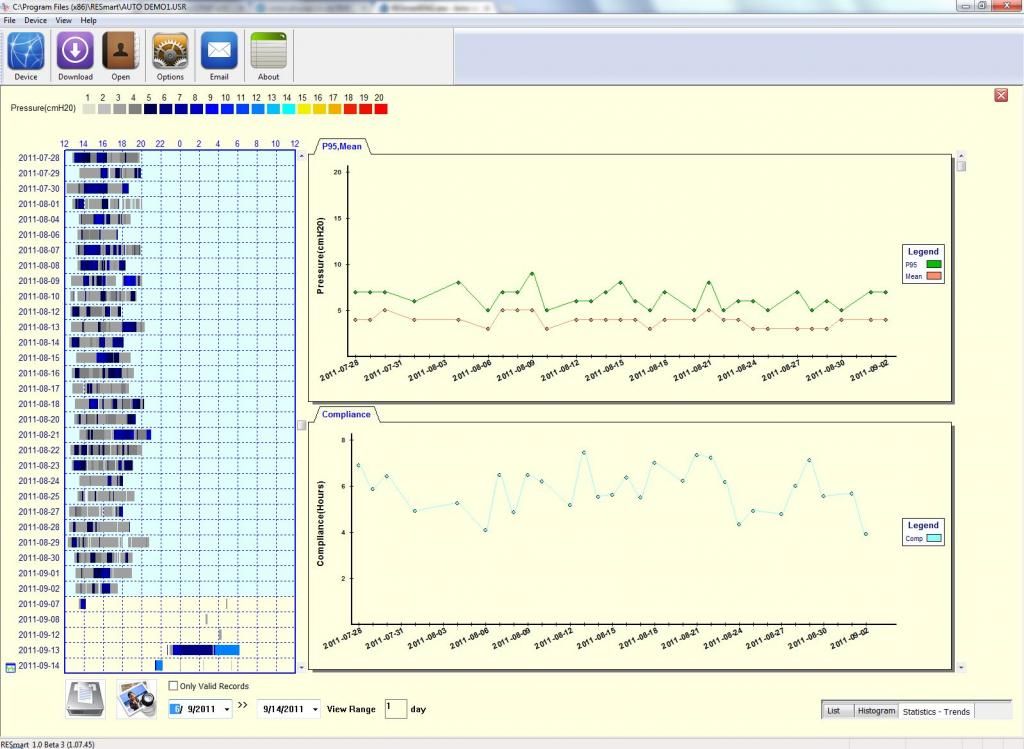Open the File menu
This screenshot has width=1024, height=749.
point(10,20)
